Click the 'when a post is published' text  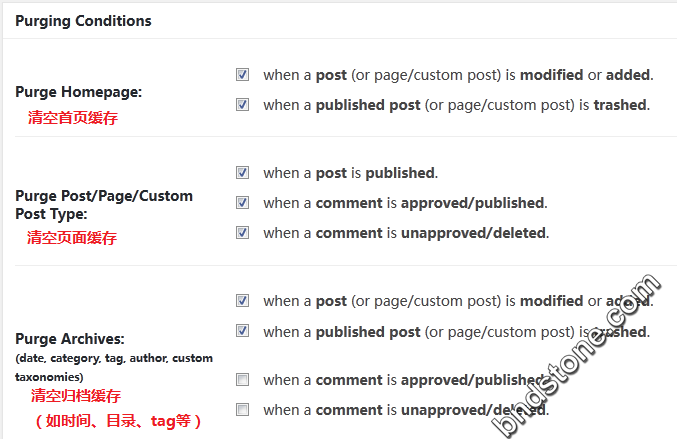click(351, 173)
